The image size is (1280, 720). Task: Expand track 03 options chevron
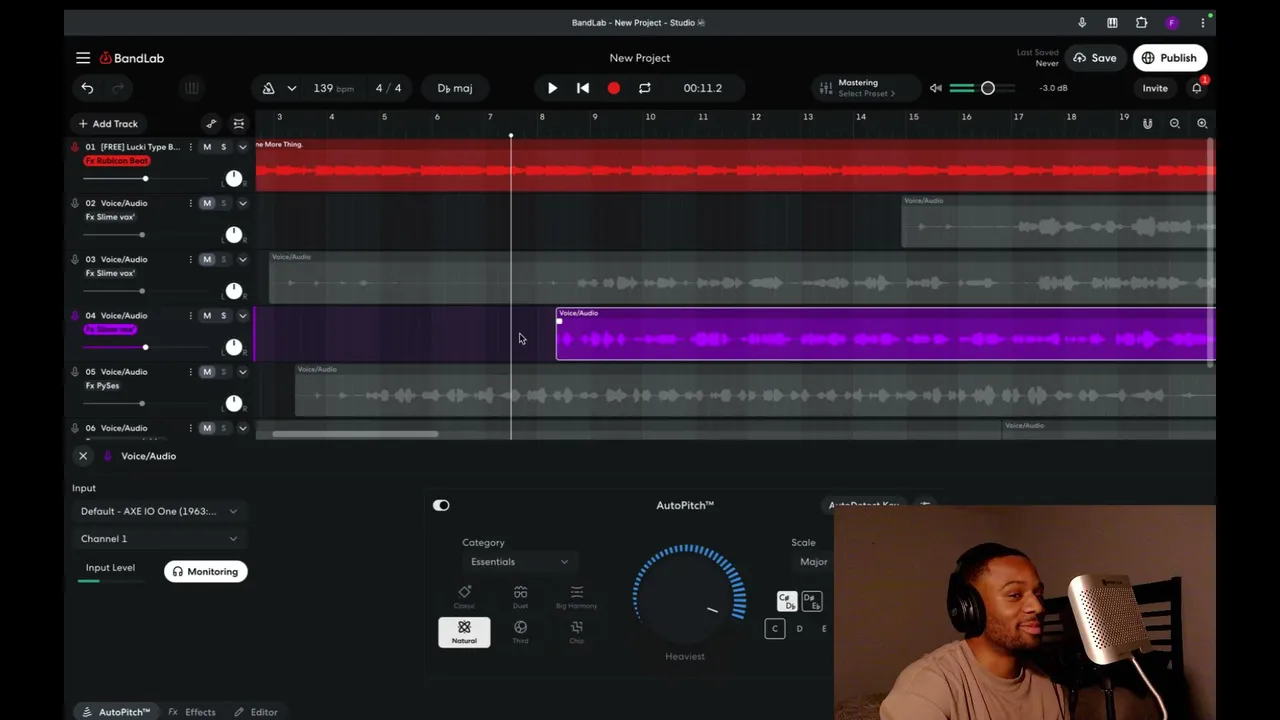coord(242,259)
